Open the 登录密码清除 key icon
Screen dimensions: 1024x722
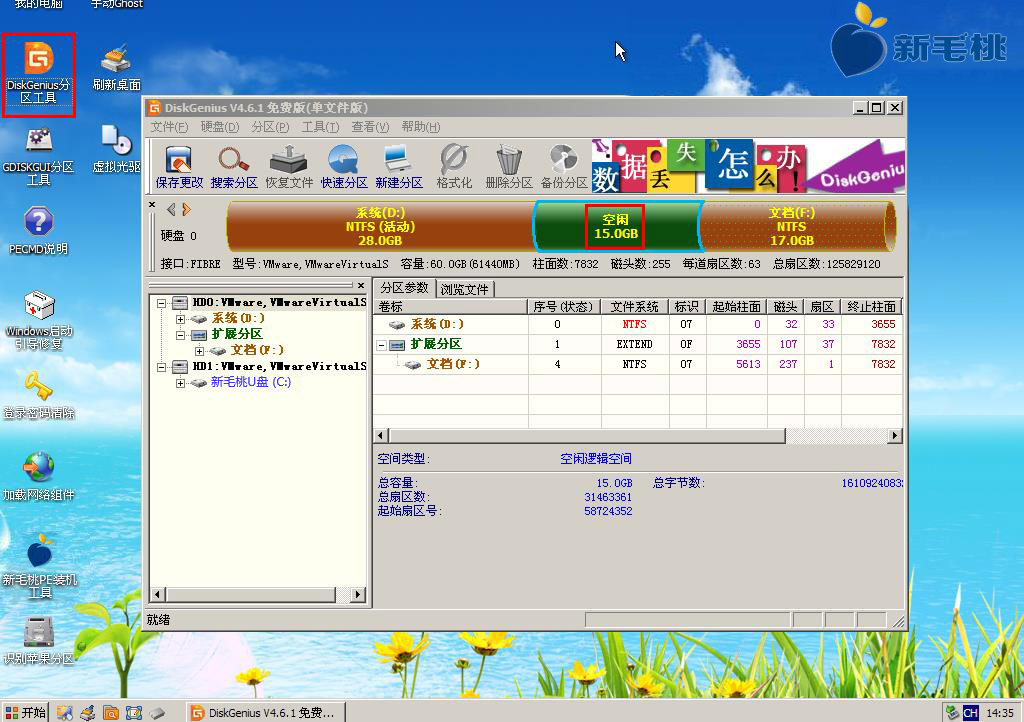(x=39, y=396)
